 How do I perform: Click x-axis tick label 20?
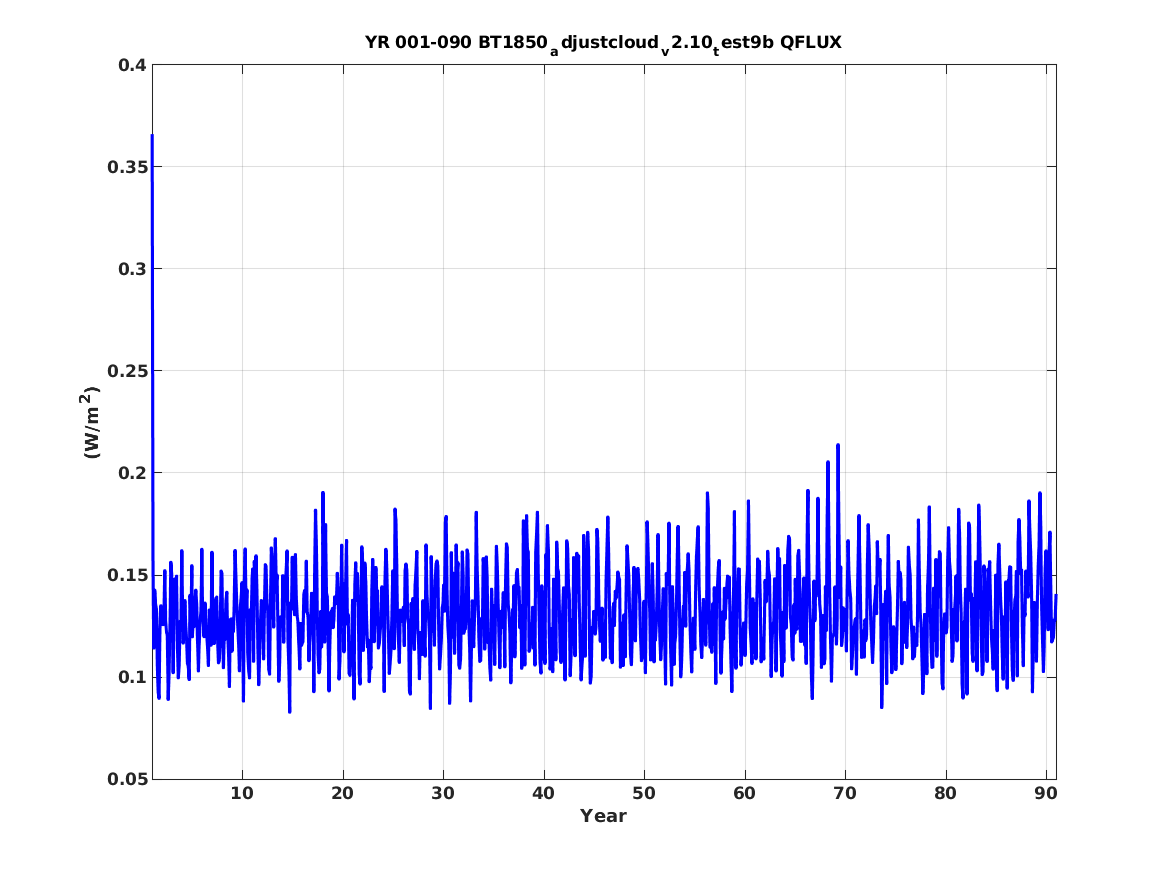pyautogui.click(x=342, y=794)
